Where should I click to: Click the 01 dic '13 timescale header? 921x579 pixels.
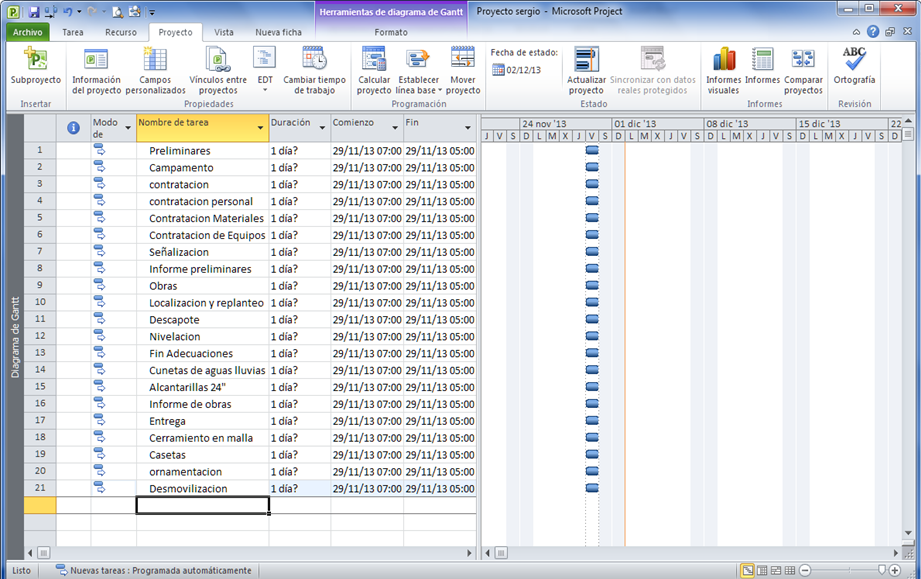point(658,124)
